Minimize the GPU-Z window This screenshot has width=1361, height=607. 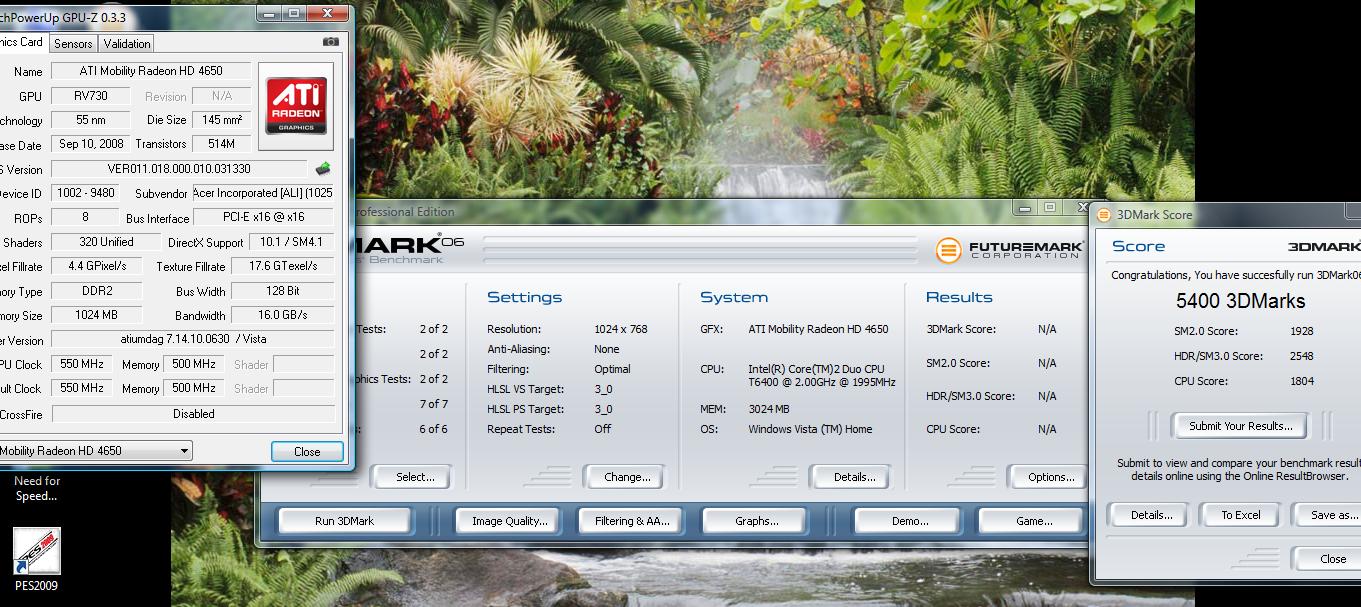[x=270, y=14]
